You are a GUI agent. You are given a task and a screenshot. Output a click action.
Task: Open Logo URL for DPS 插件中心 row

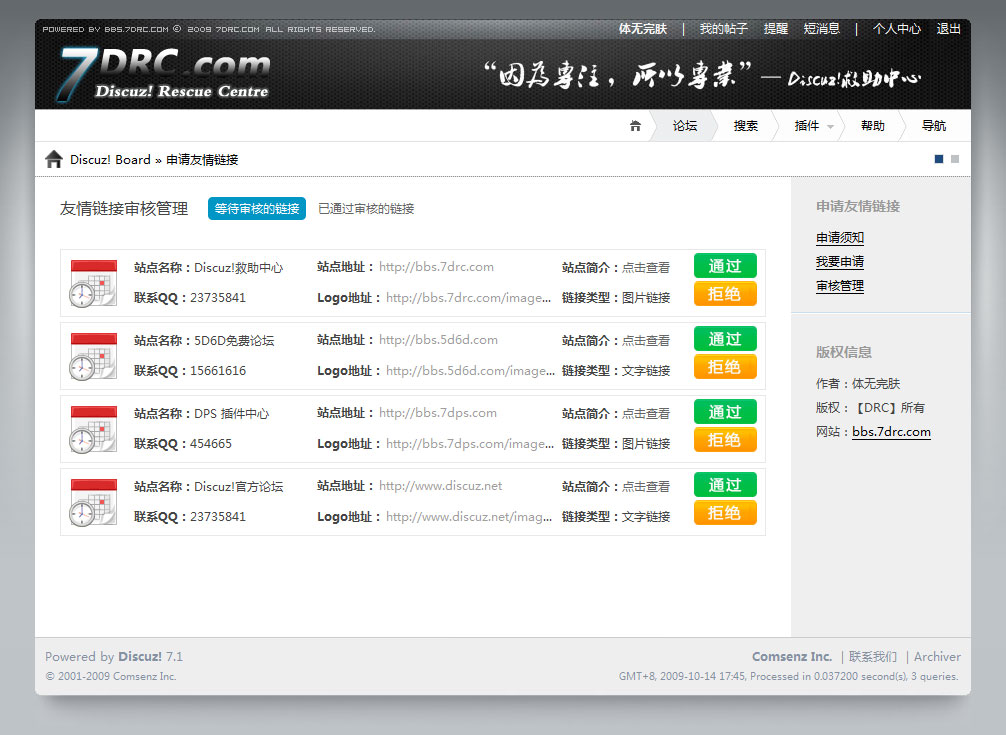coord(470,444)
